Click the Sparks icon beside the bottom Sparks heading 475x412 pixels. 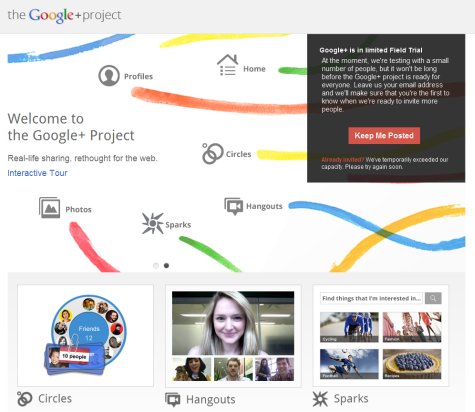320,399
